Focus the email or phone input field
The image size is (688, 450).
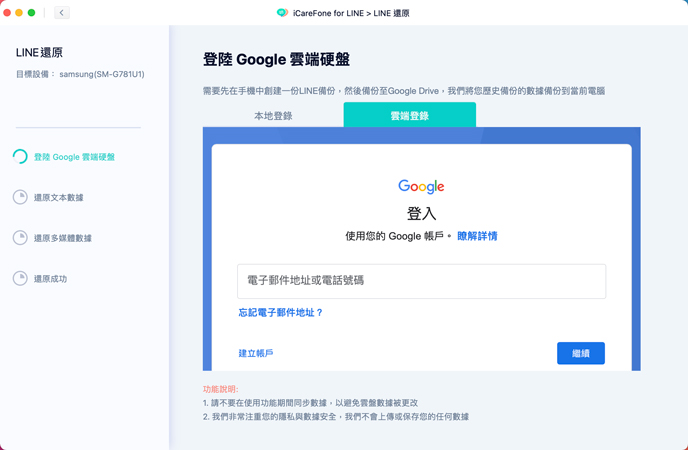421,281
